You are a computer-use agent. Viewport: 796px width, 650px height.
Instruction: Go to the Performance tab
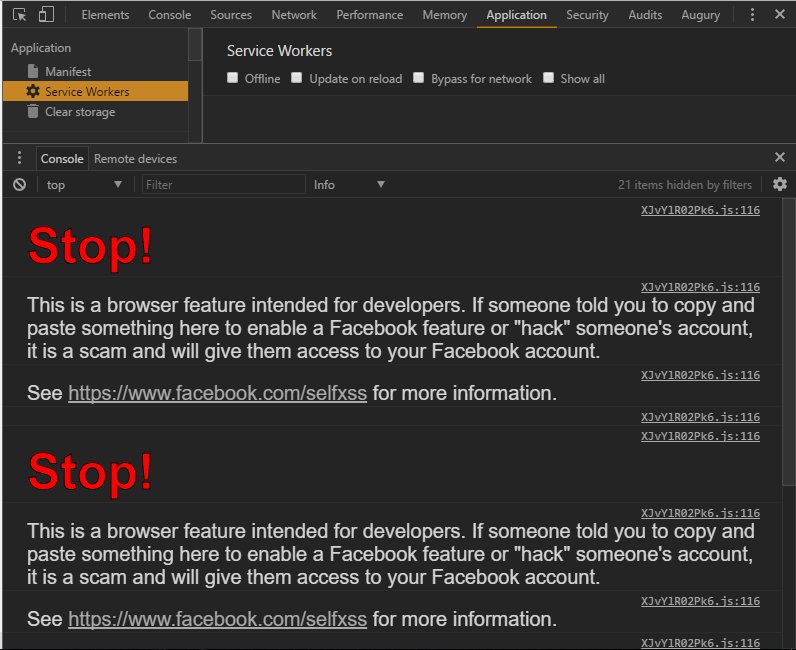[370, 15]
